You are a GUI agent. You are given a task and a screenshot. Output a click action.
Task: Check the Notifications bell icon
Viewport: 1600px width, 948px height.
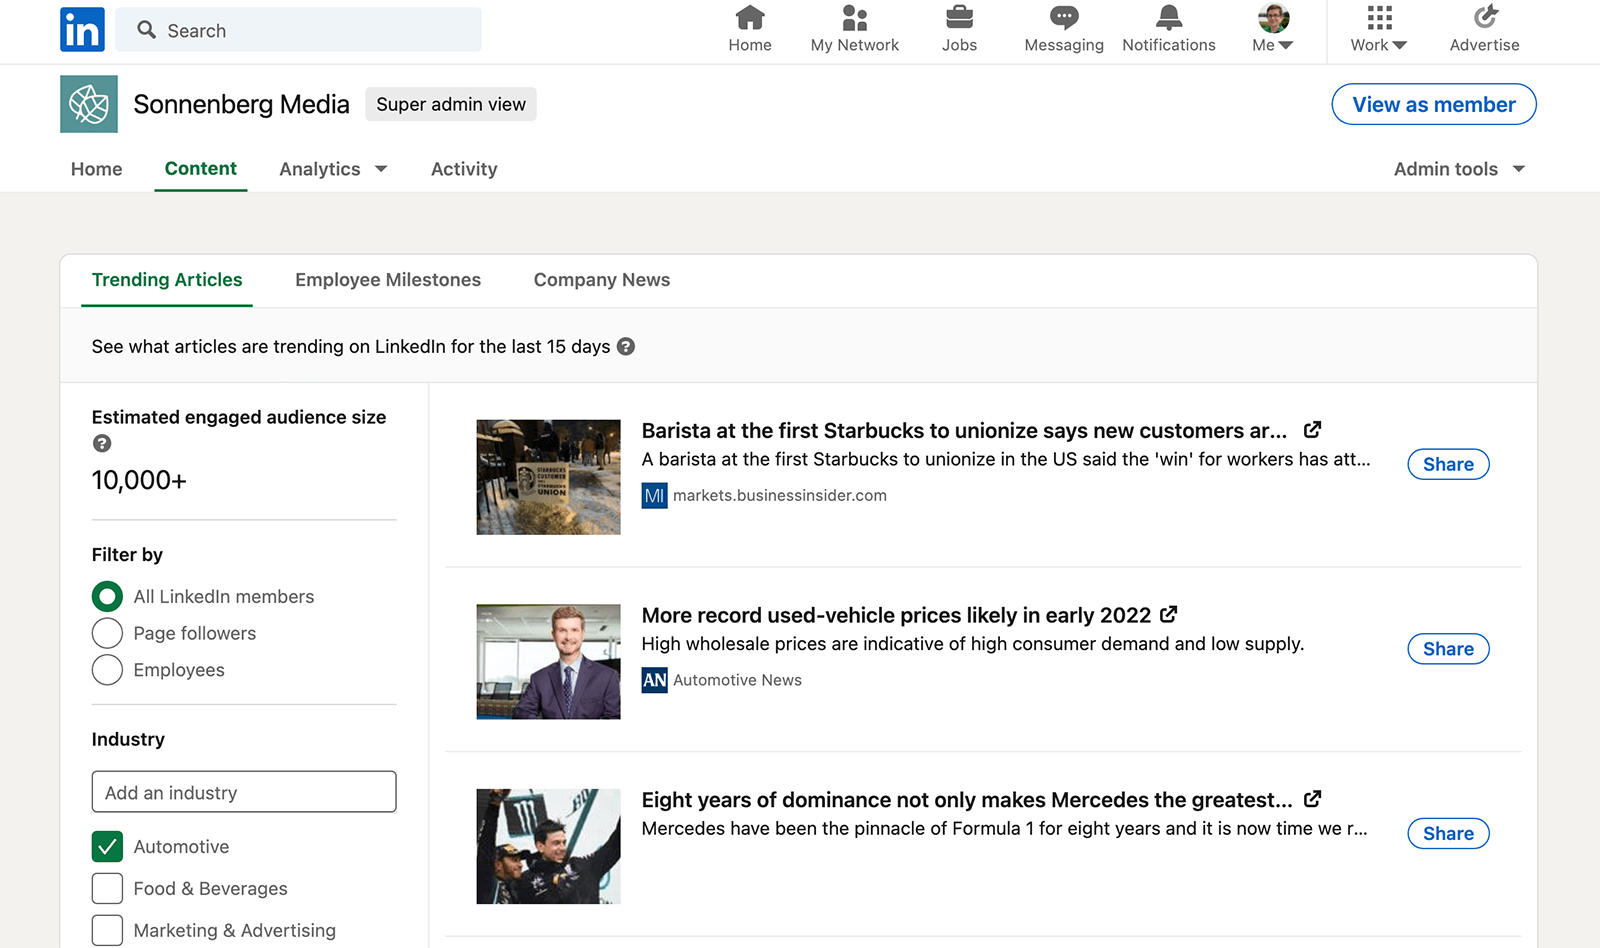[x=1169, y=18]
